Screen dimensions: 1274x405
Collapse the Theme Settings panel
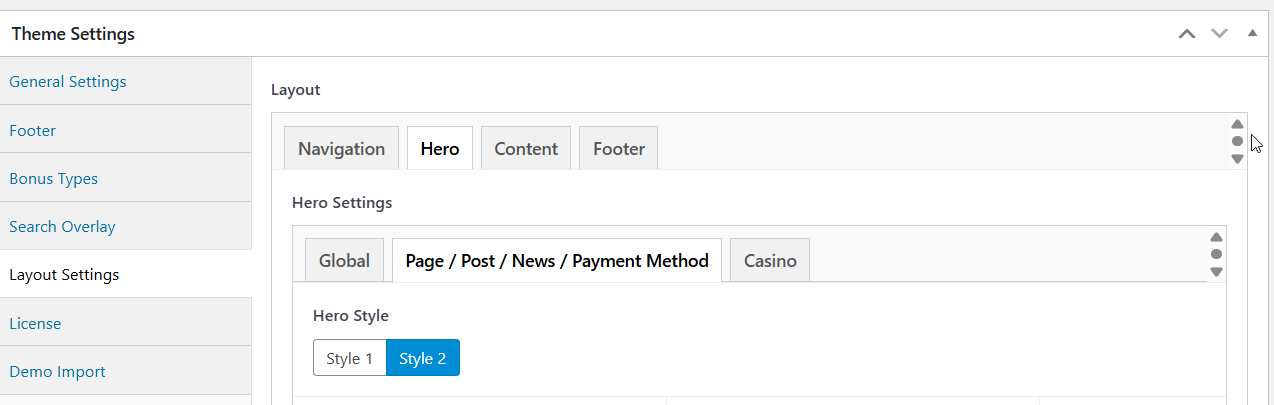1252,33
